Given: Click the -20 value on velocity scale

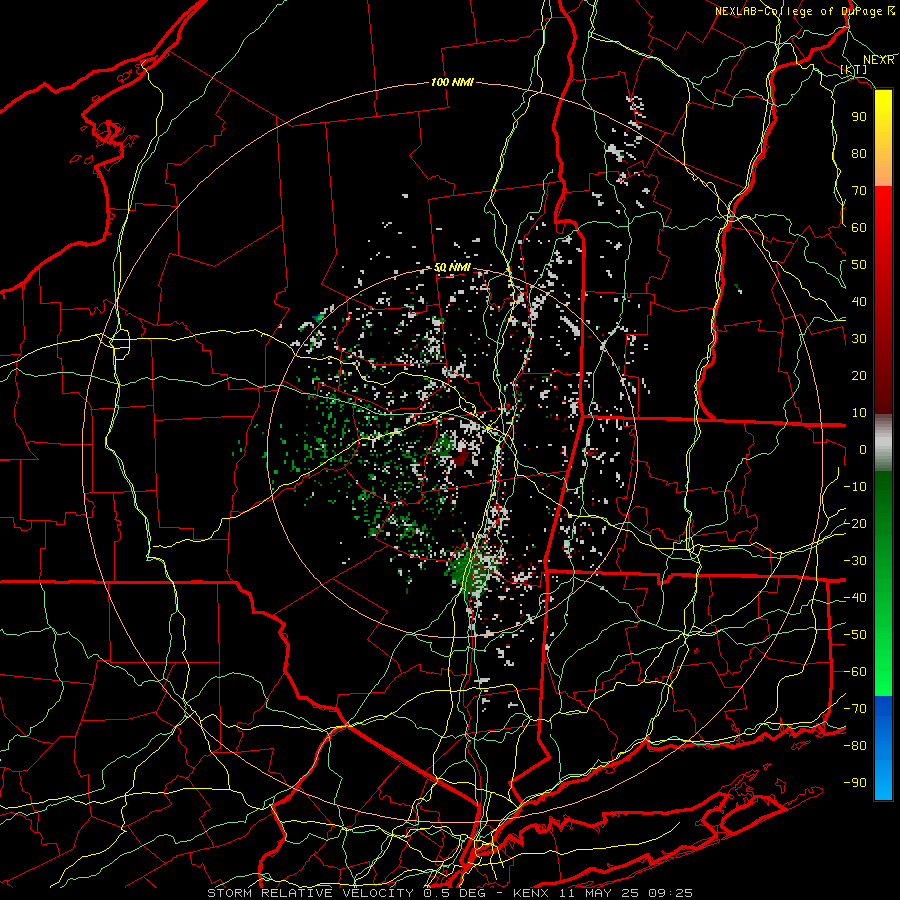Looking at the screenshot, I should [855, 523].
